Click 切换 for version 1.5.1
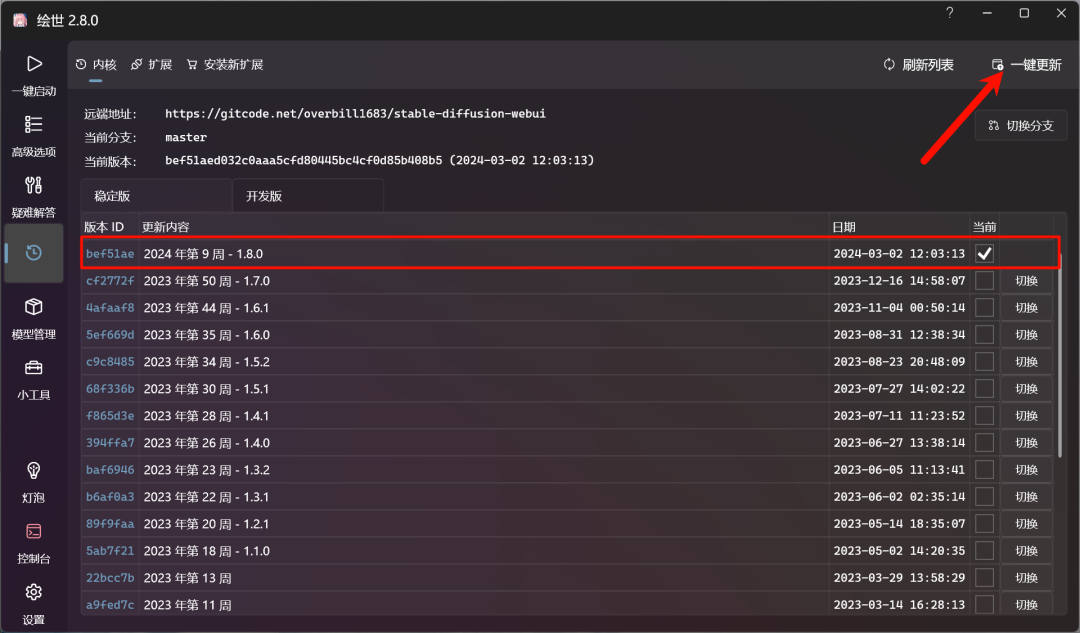This screenshot has height=633, width=1080. tap(1026, 388)
